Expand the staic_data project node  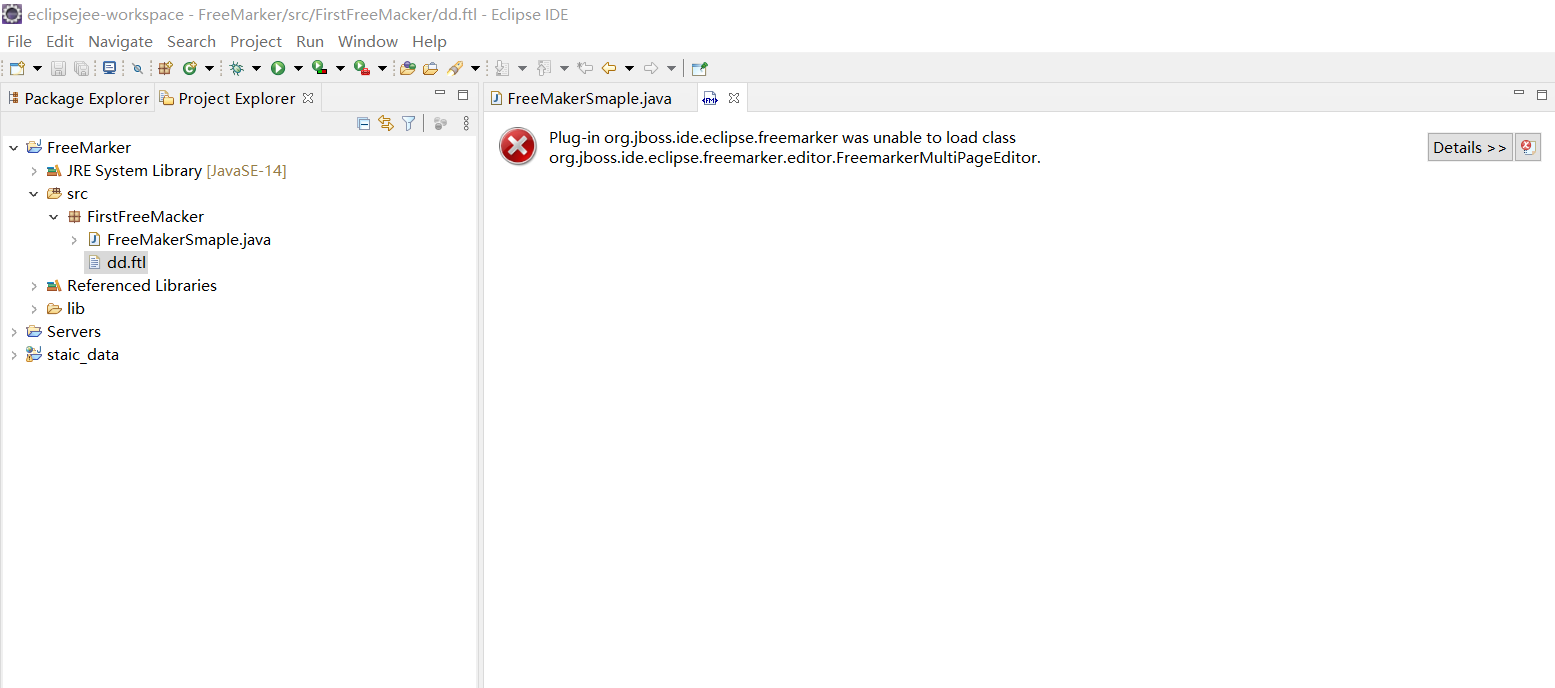click(13, 355)
